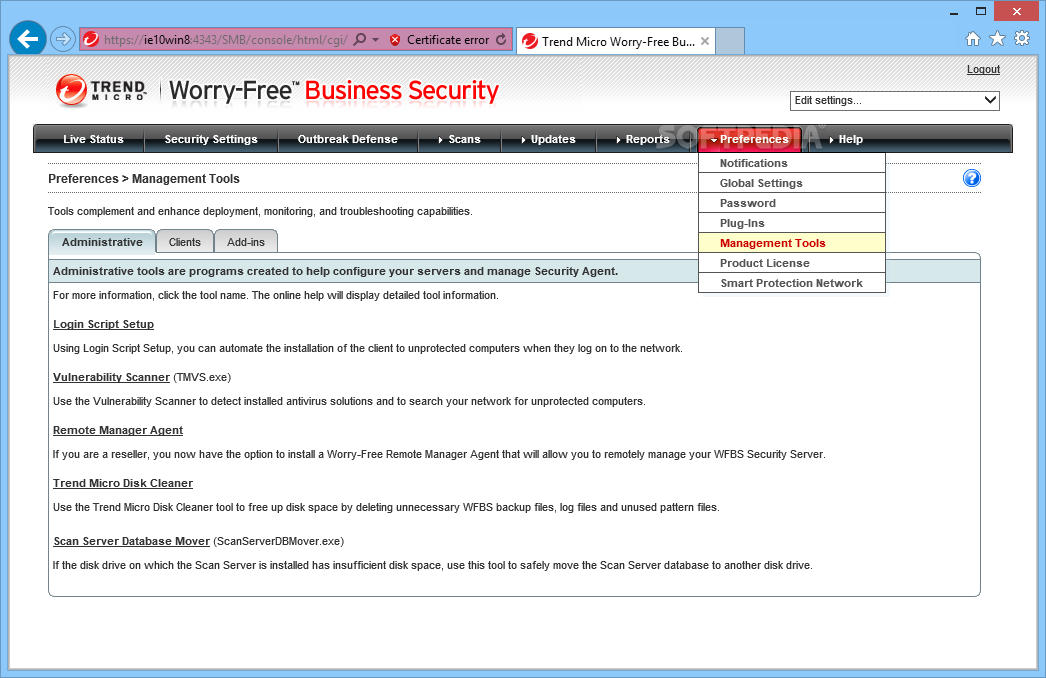Image resolution: width=1046 pixels, height=678 pixels.
Task: Expand the Updates menu
Action: (x=548, y=139)
